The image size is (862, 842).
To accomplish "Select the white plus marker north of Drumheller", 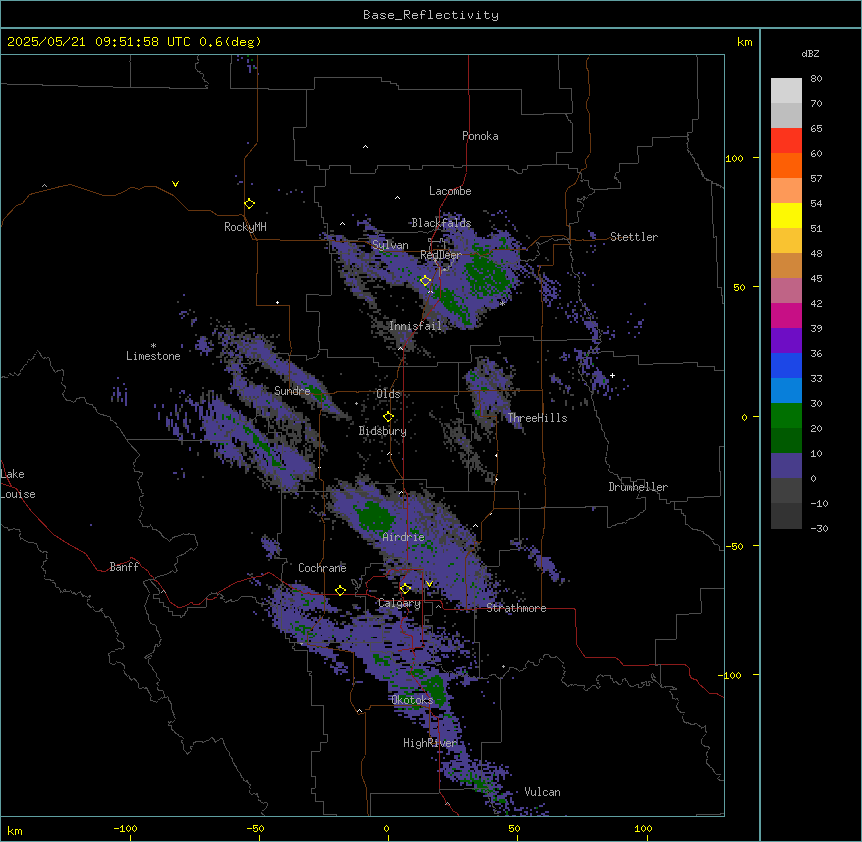I will pyautogui.click(x=612, y=375).
